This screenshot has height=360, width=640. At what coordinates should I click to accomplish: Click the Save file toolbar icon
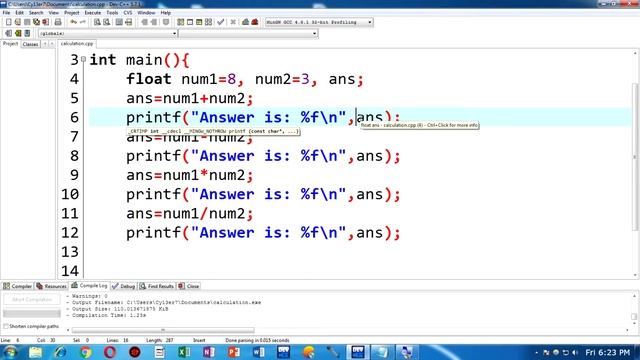click(27, 22)
